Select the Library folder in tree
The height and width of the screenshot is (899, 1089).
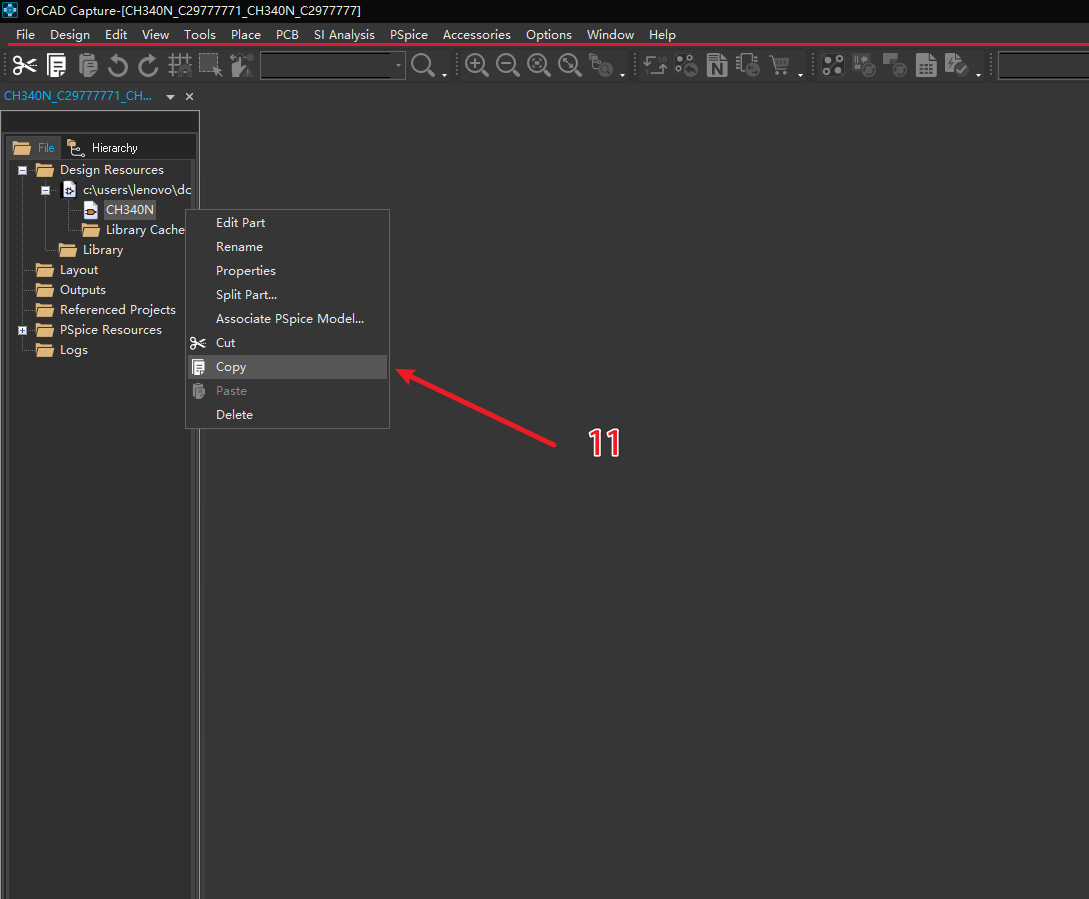click(102, 250)
